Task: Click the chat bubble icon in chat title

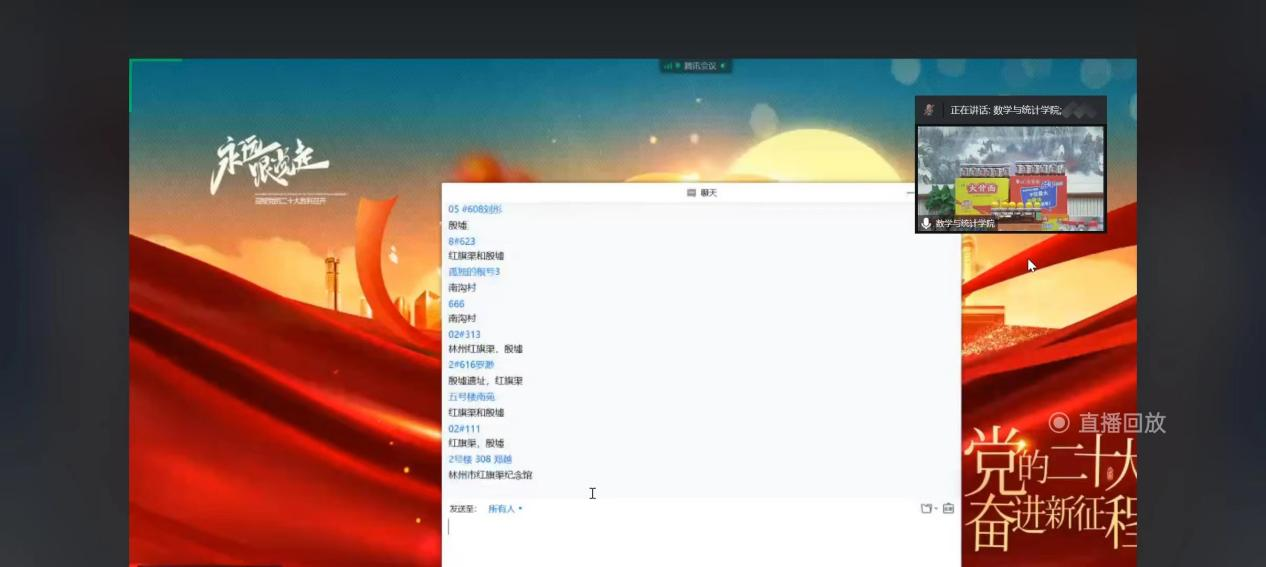Action: tap(691, 193)
